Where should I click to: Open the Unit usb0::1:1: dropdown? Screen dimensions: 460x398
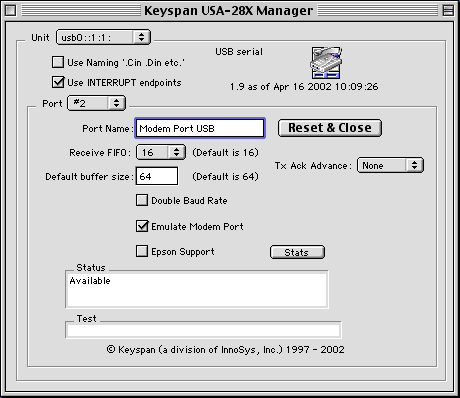103,37
